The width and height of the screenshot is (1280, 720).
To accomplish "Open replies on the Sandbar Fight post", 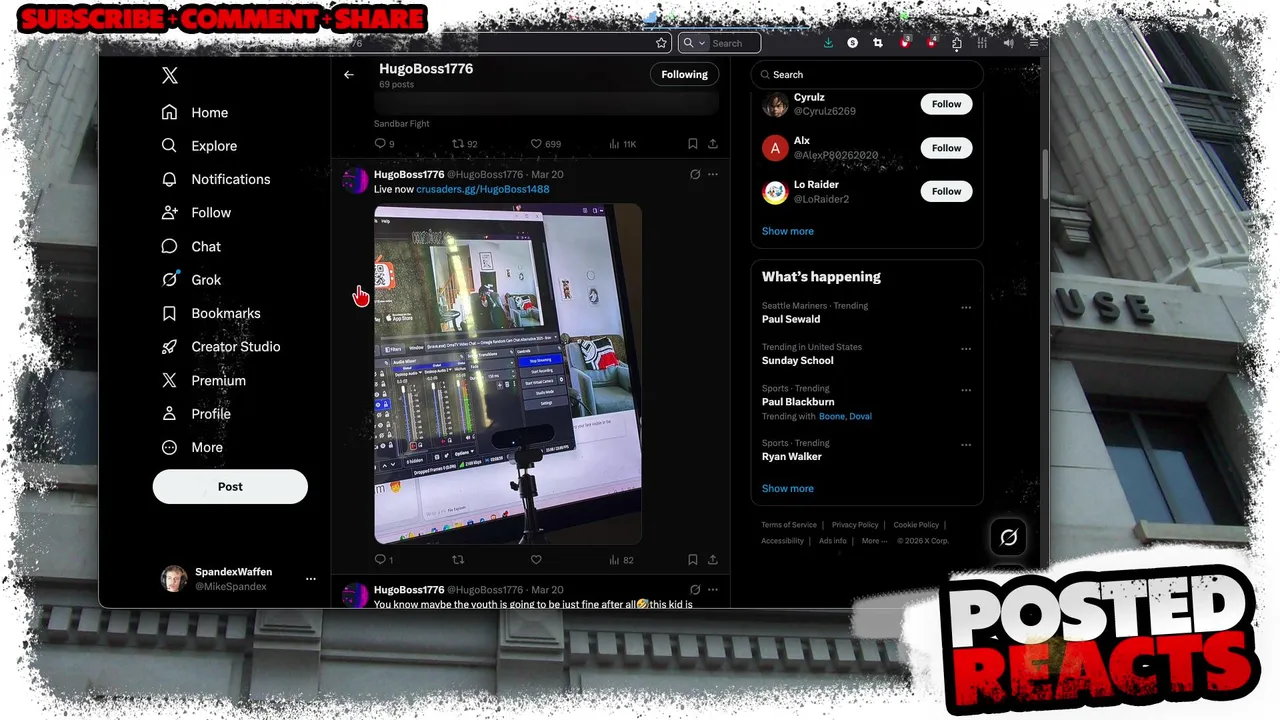I will point(384,144).
